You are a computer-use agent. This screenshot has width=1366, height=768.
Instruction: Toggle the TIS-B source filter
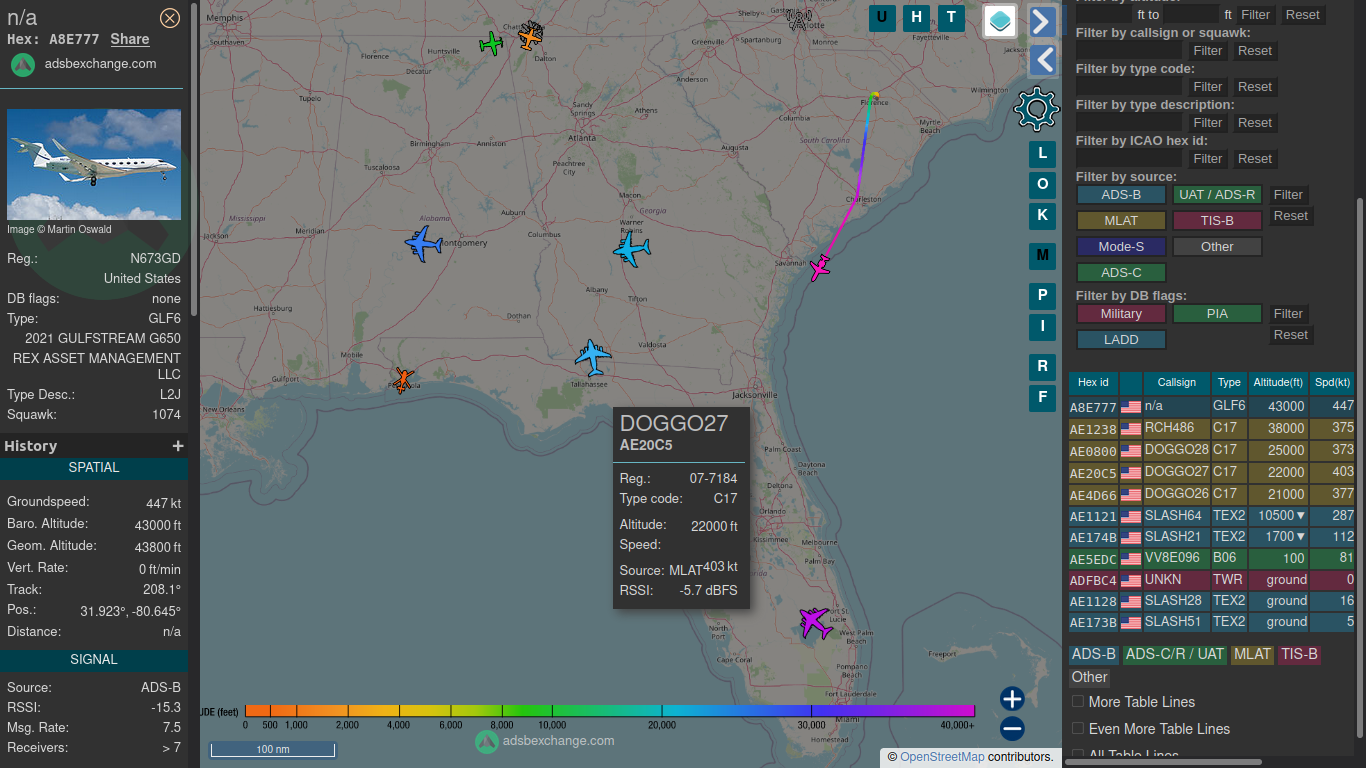click(x=1217, y=221)
